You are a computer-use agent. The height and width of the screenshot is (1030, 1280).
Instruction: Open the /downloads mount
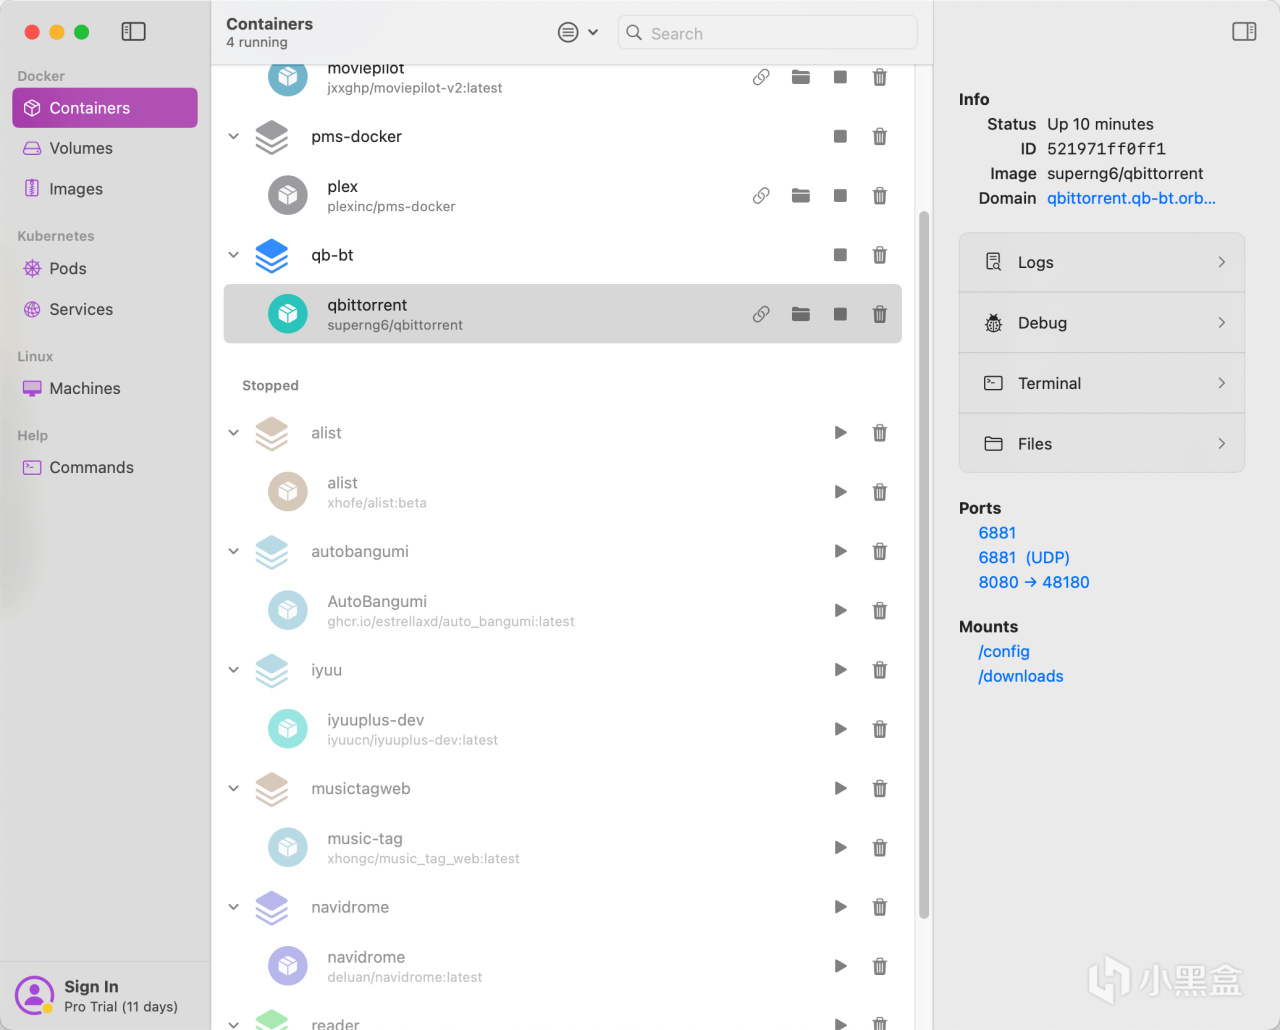(x=1021, y=676)
